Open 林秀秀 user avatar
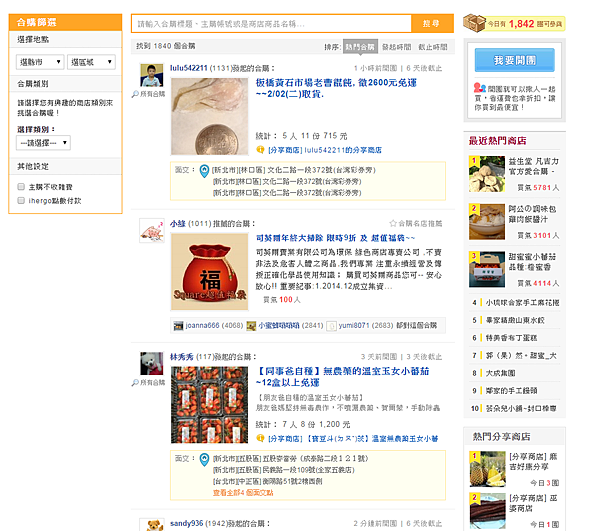The width and height of the screenshot is (600, 531). click(152, 363)
